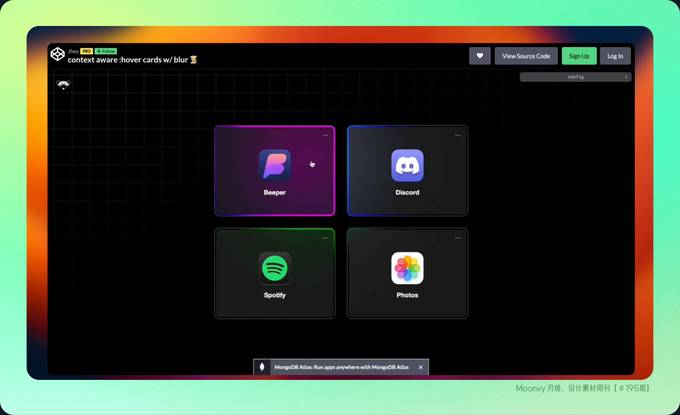Image resolution: width=680 pixels, height=415 pixels.
Task: Click View Source Code button
Action: 526,56
